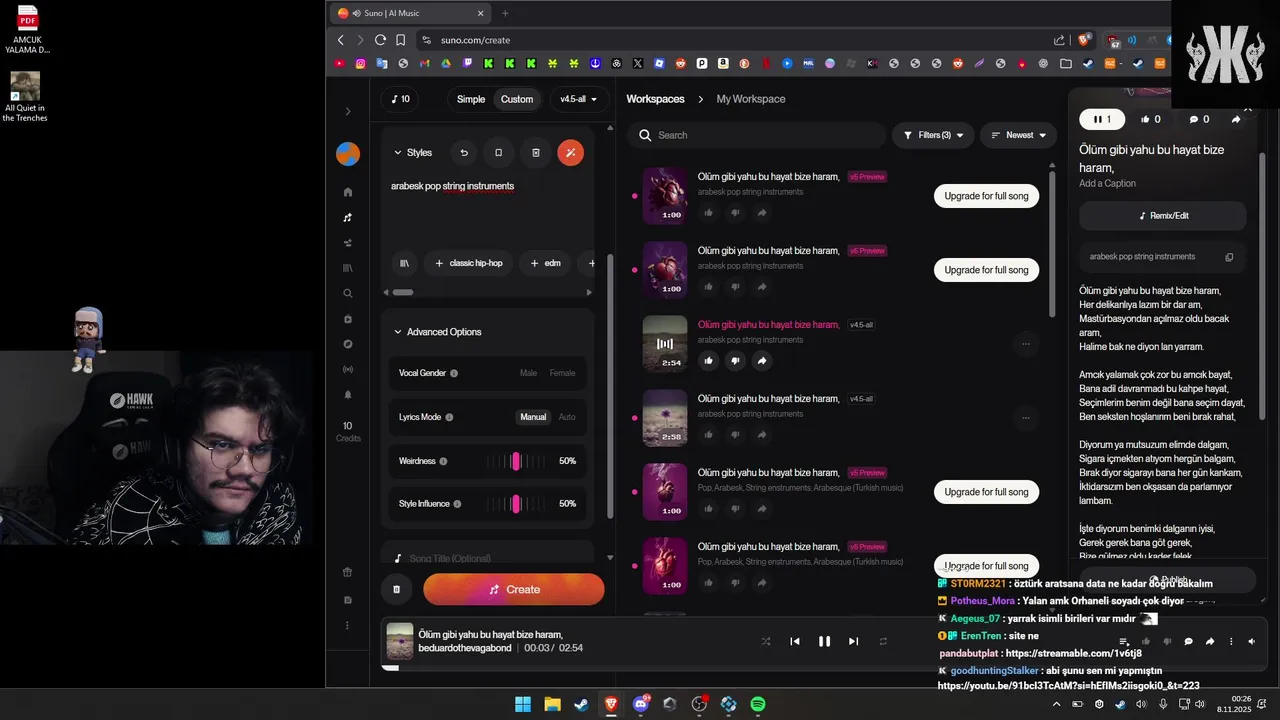
Task: Dislike the 2:54 song in workspace list
Action: (x=735, y=361)
